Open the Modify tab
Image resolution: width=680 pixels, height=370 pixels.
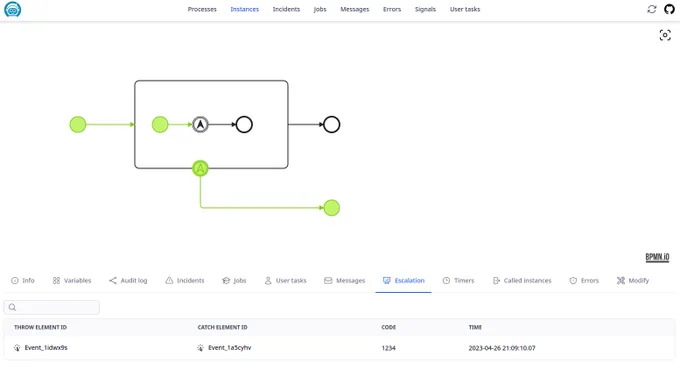pyautogui.click(x=633, y=281)
